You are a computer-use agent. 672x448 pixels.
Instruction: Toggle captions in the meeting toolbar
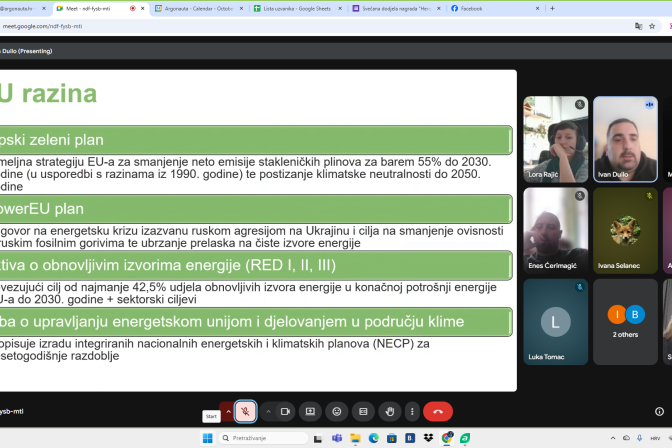click(363, 411)
